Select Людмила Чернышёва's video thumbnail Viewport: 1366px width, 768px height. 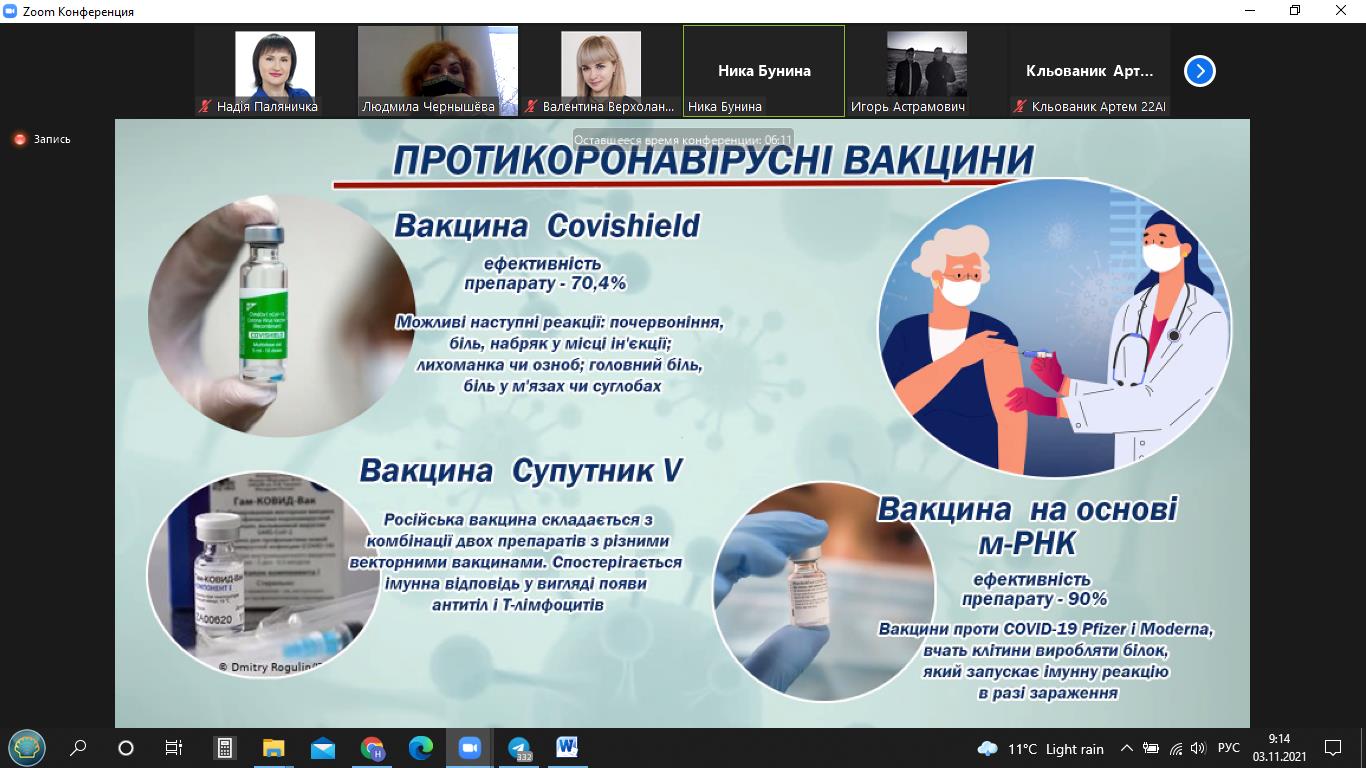pos(438,71)
